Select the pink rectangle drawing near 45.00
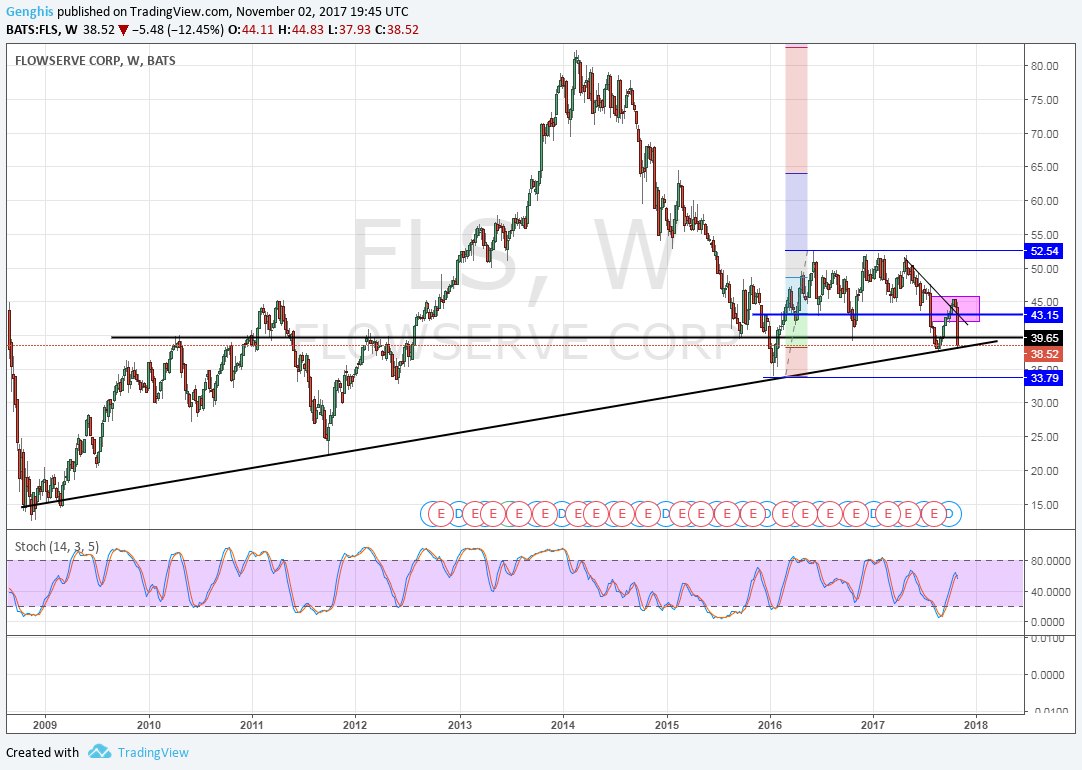Screen dimensions: 1082x770 pos(955,308)
